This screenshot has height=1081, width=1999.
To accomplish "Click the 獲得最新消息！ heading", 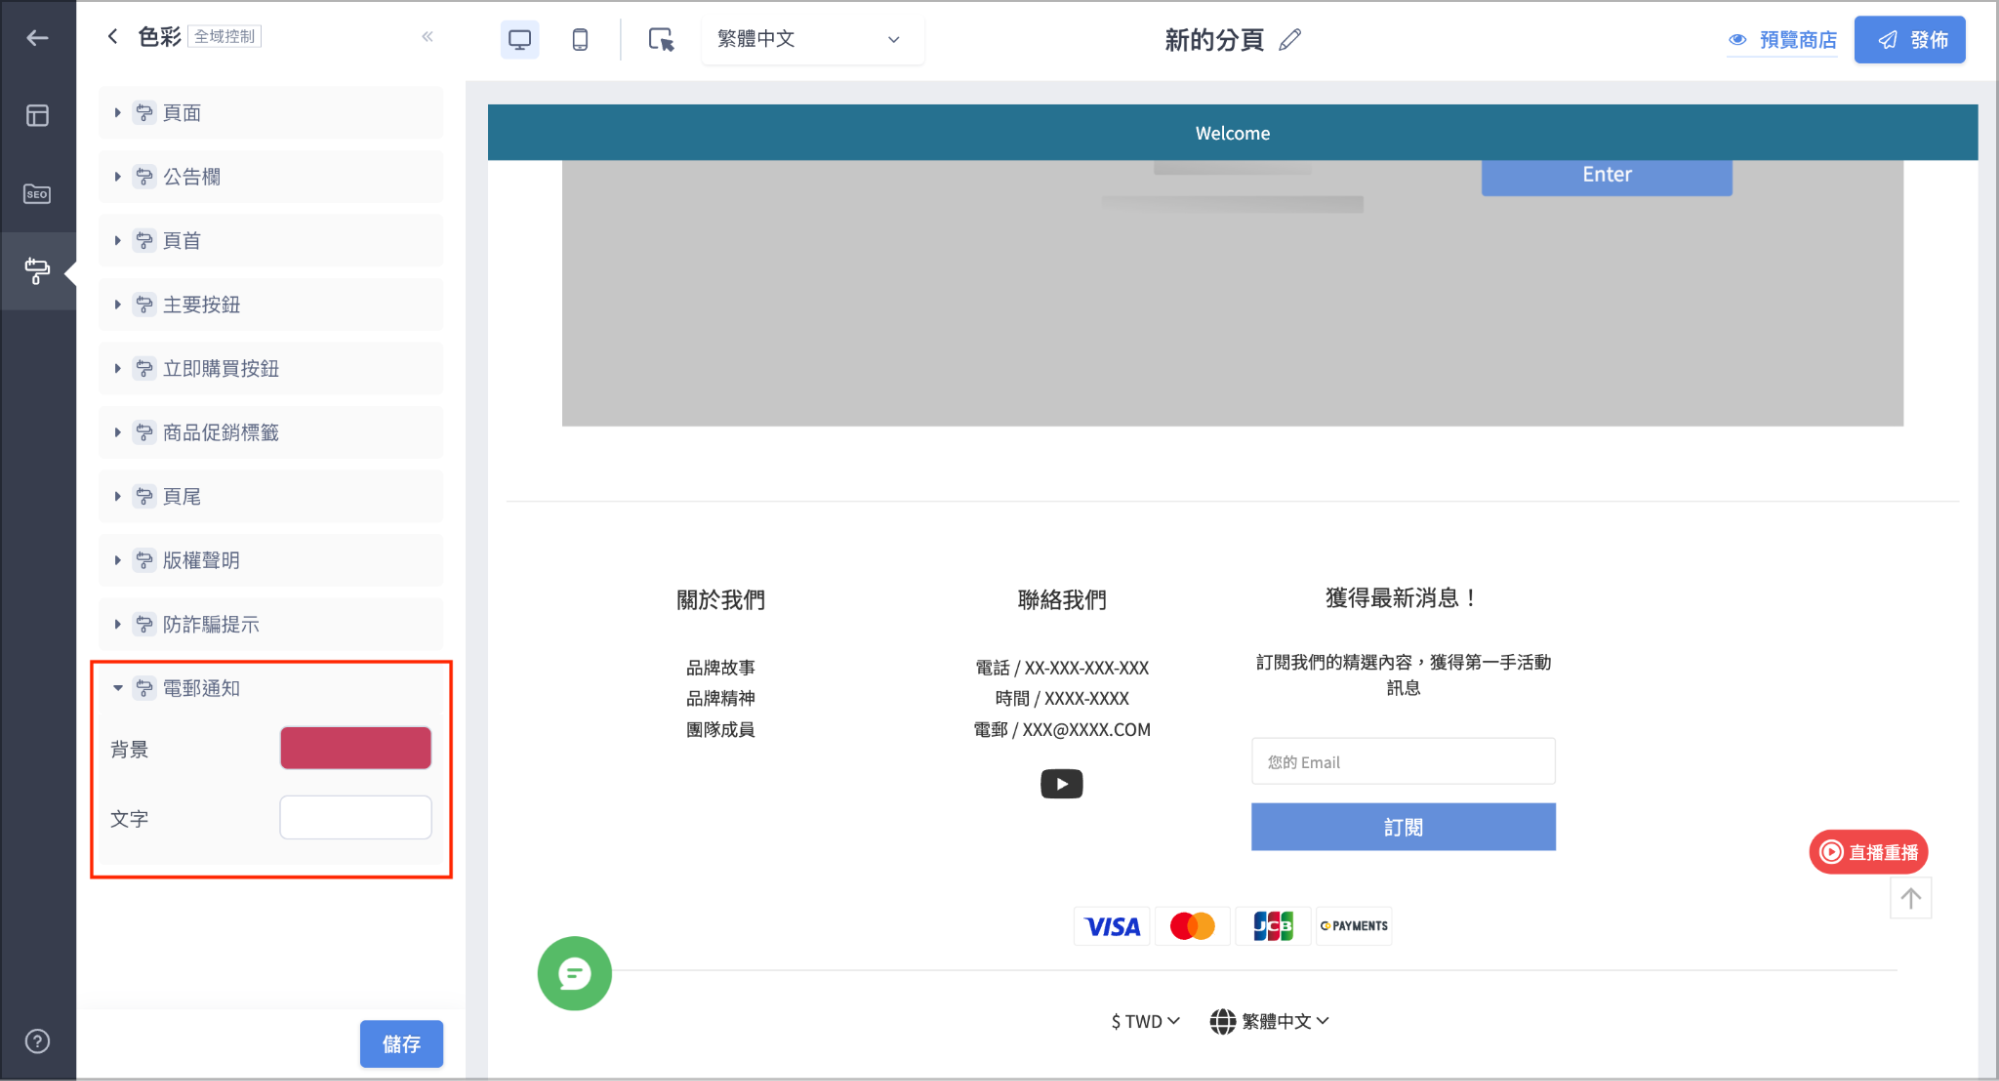I will click(x=1402, y=598).
